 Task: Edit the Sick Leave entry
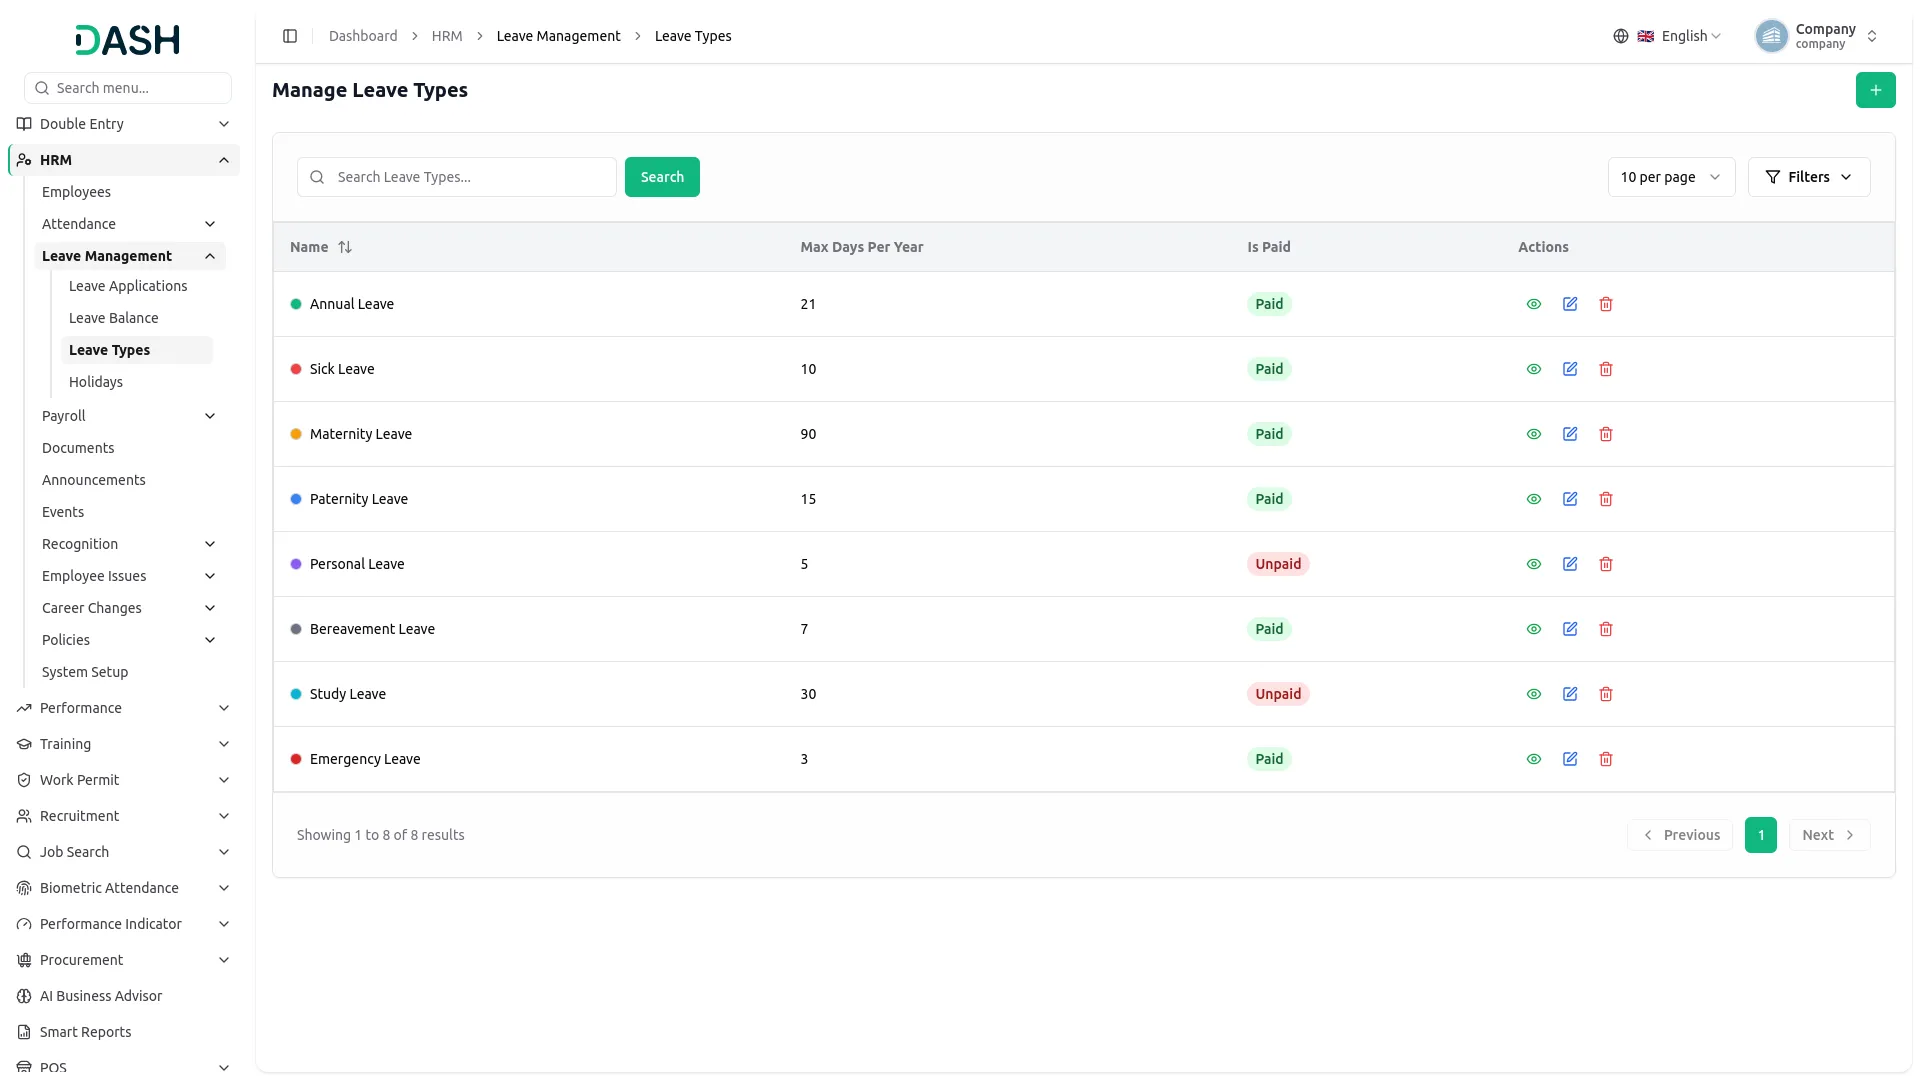pos(1570,369)
